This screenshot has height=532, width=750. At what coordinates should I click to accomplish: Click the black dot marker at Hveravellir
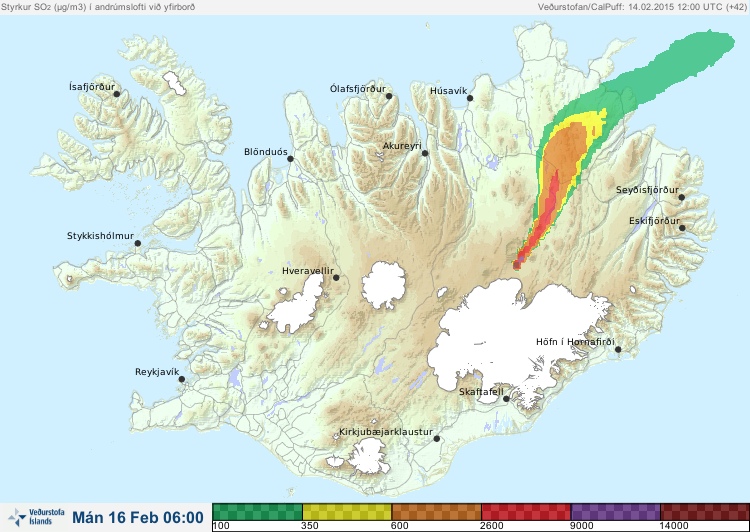(x=336, y=277)
